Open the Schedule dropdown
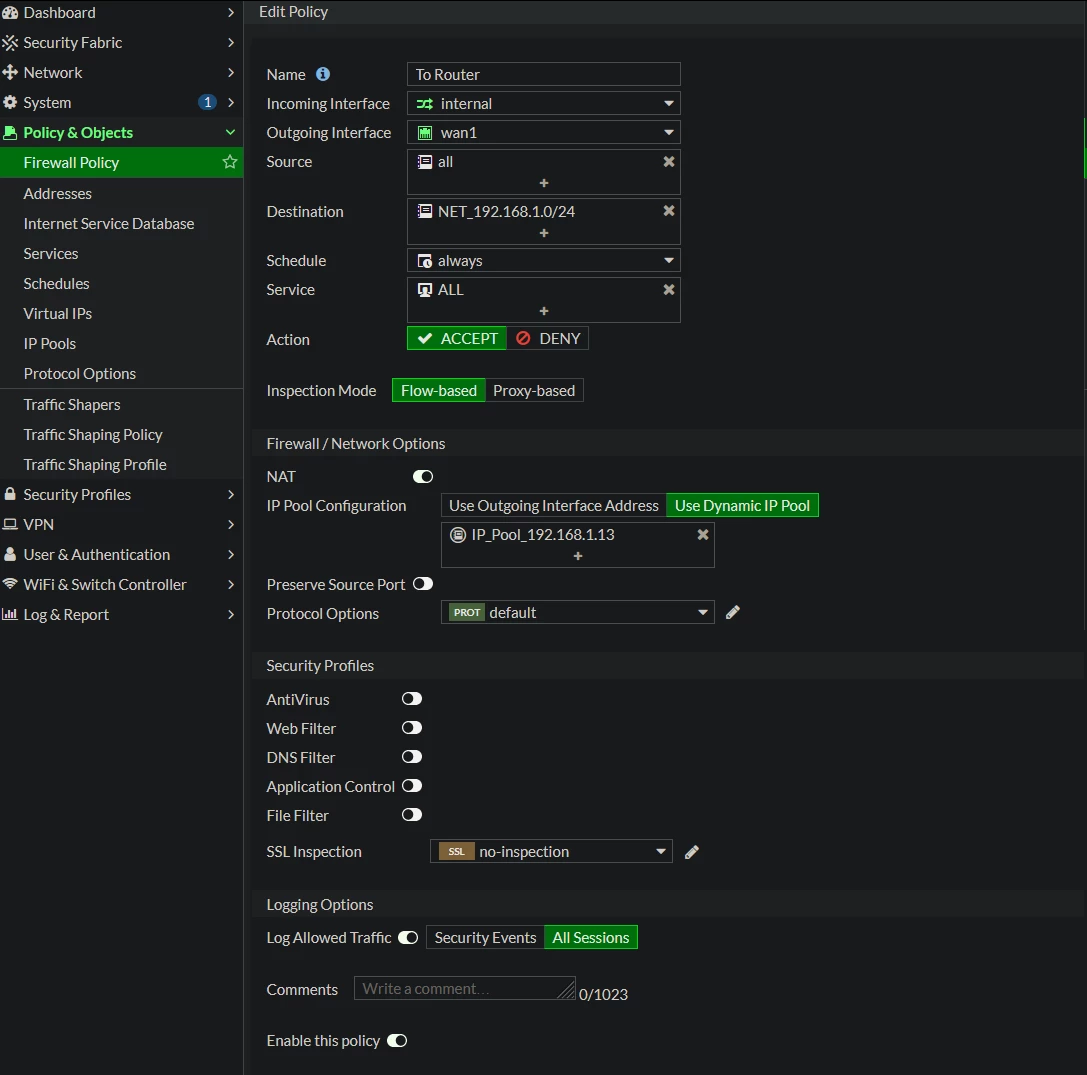 coord(544,261)
